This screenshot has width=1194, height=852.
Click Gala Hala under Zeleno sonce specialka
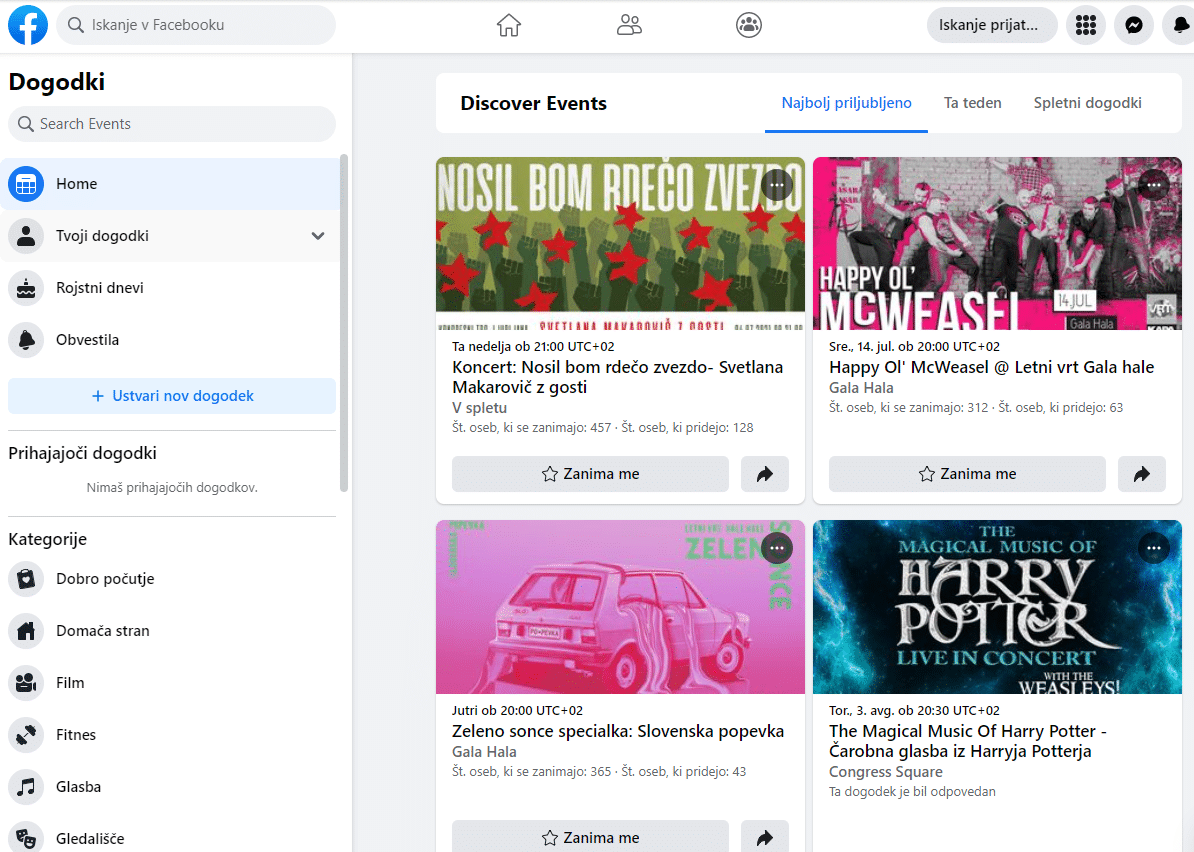click(x=484, y=751)
